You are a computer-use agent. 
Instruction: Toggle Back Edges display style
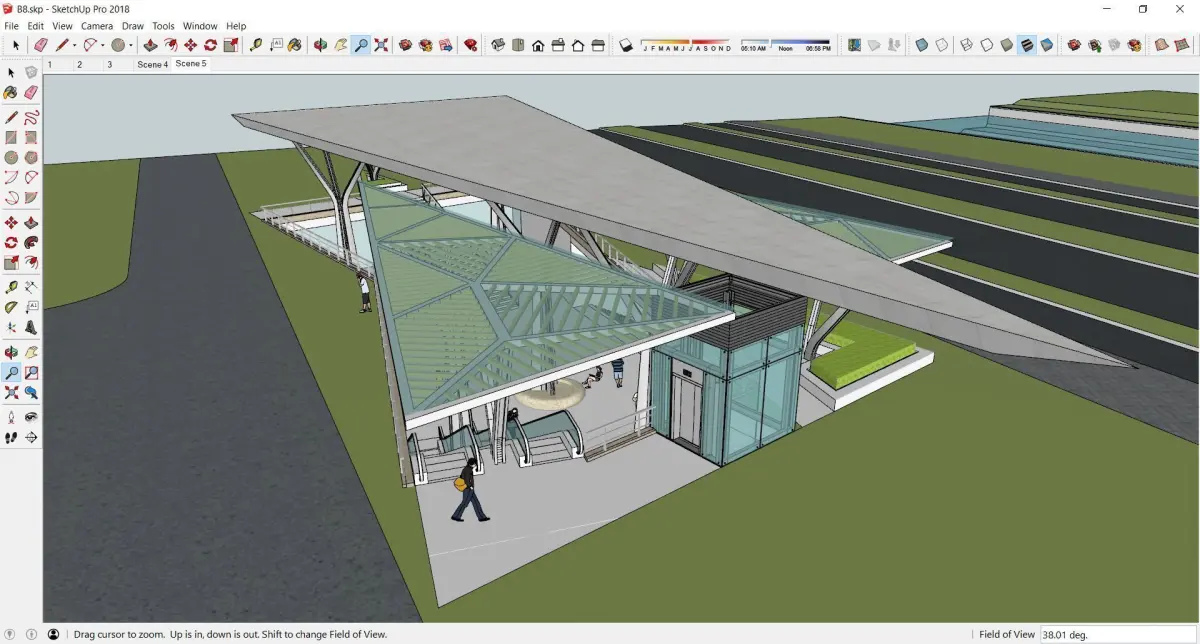[x=941, y=45]
